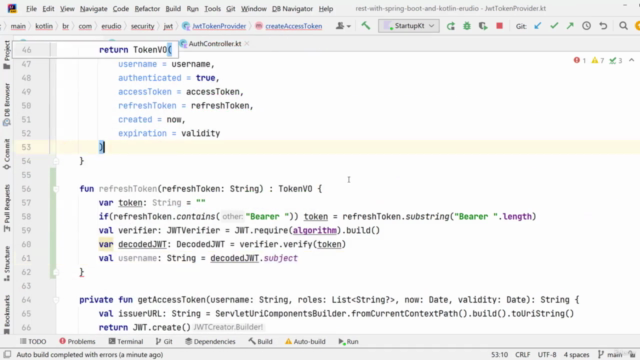Screen dimensions: 640x360
Task: Click JwtTokenProvider breadcrumb
Action: pyautogui.click(x=219, y=26)
